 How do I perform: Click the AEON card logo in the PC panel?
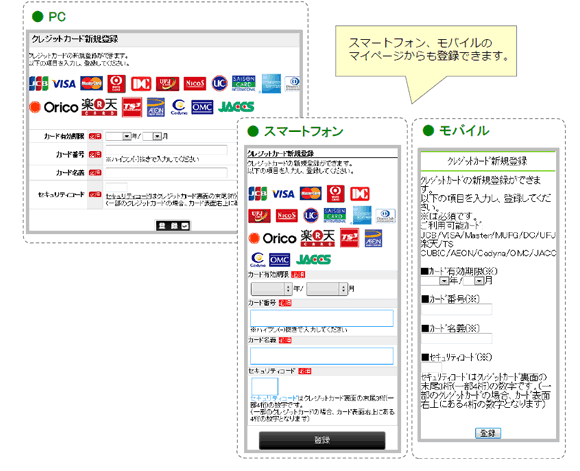(x=156, y=107)
